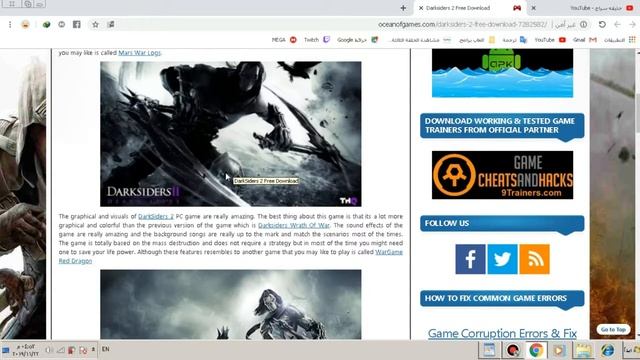Viewport: 640px width, 360px height.
Task: Click the Android APK banner
Action: coord(502,73)
